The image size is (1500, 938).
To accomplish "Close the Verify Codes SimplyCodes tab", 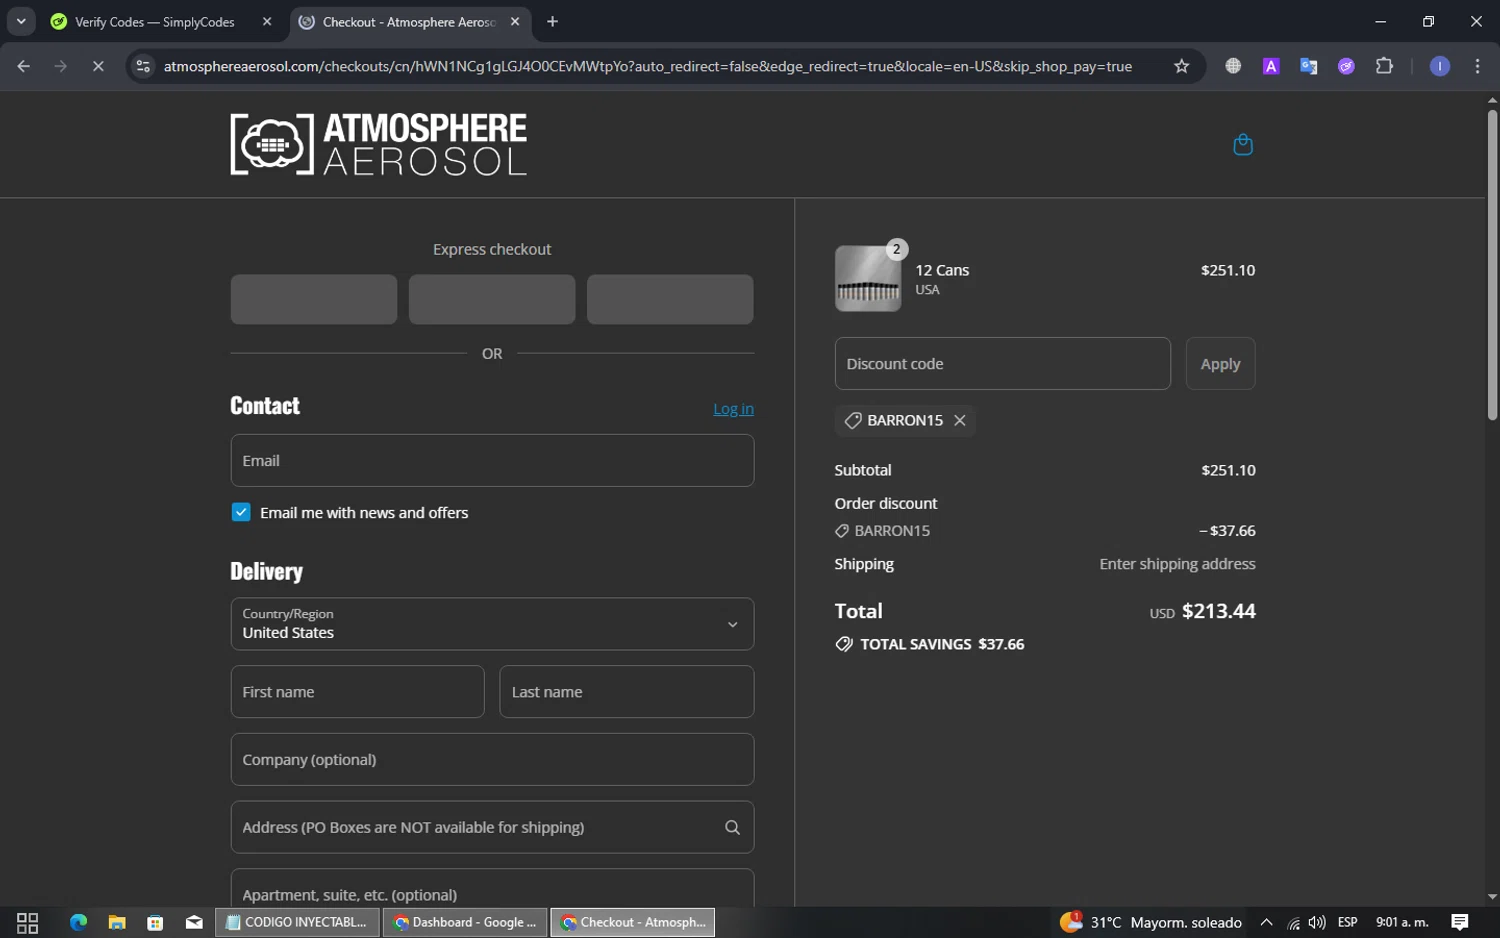I will pyautogui.click(x=267, y=21).
